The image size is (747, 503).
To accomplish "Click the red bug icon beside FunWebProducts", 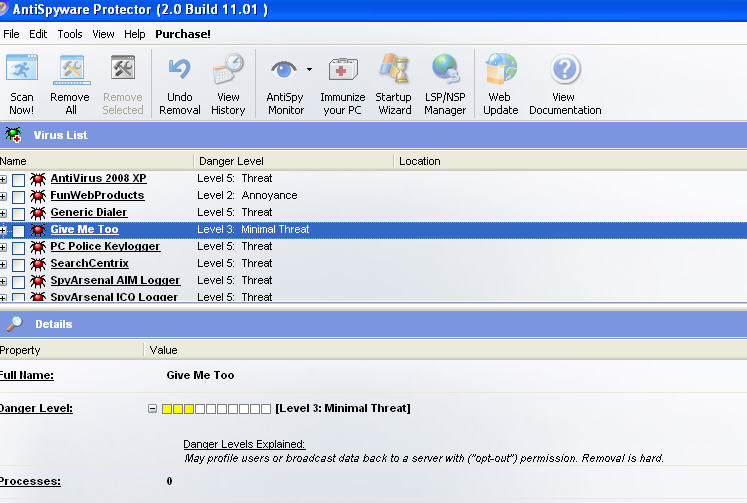I will (38, 196).
